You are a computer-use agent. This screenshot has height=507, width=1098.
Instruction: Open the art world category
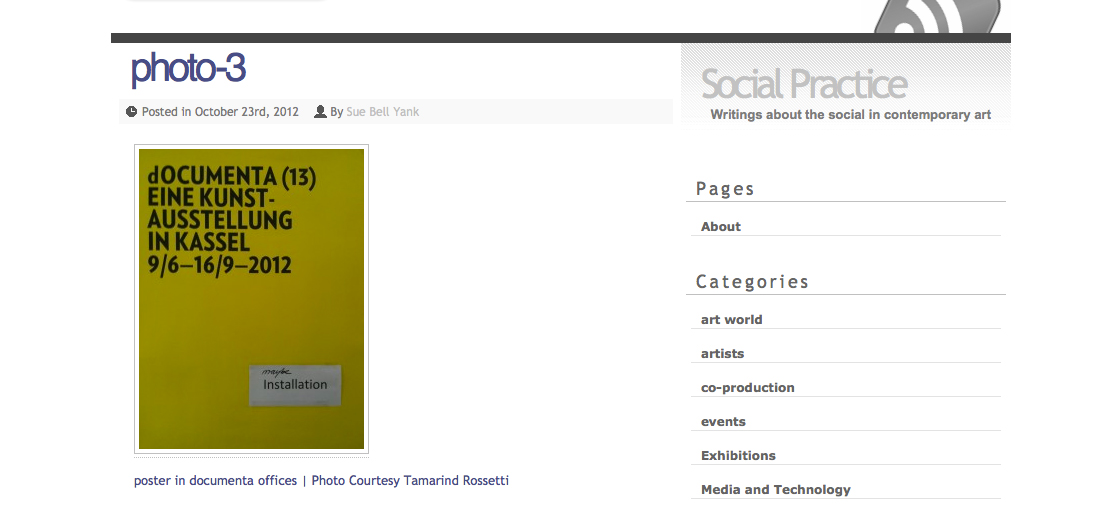click(x=731, y=319)
